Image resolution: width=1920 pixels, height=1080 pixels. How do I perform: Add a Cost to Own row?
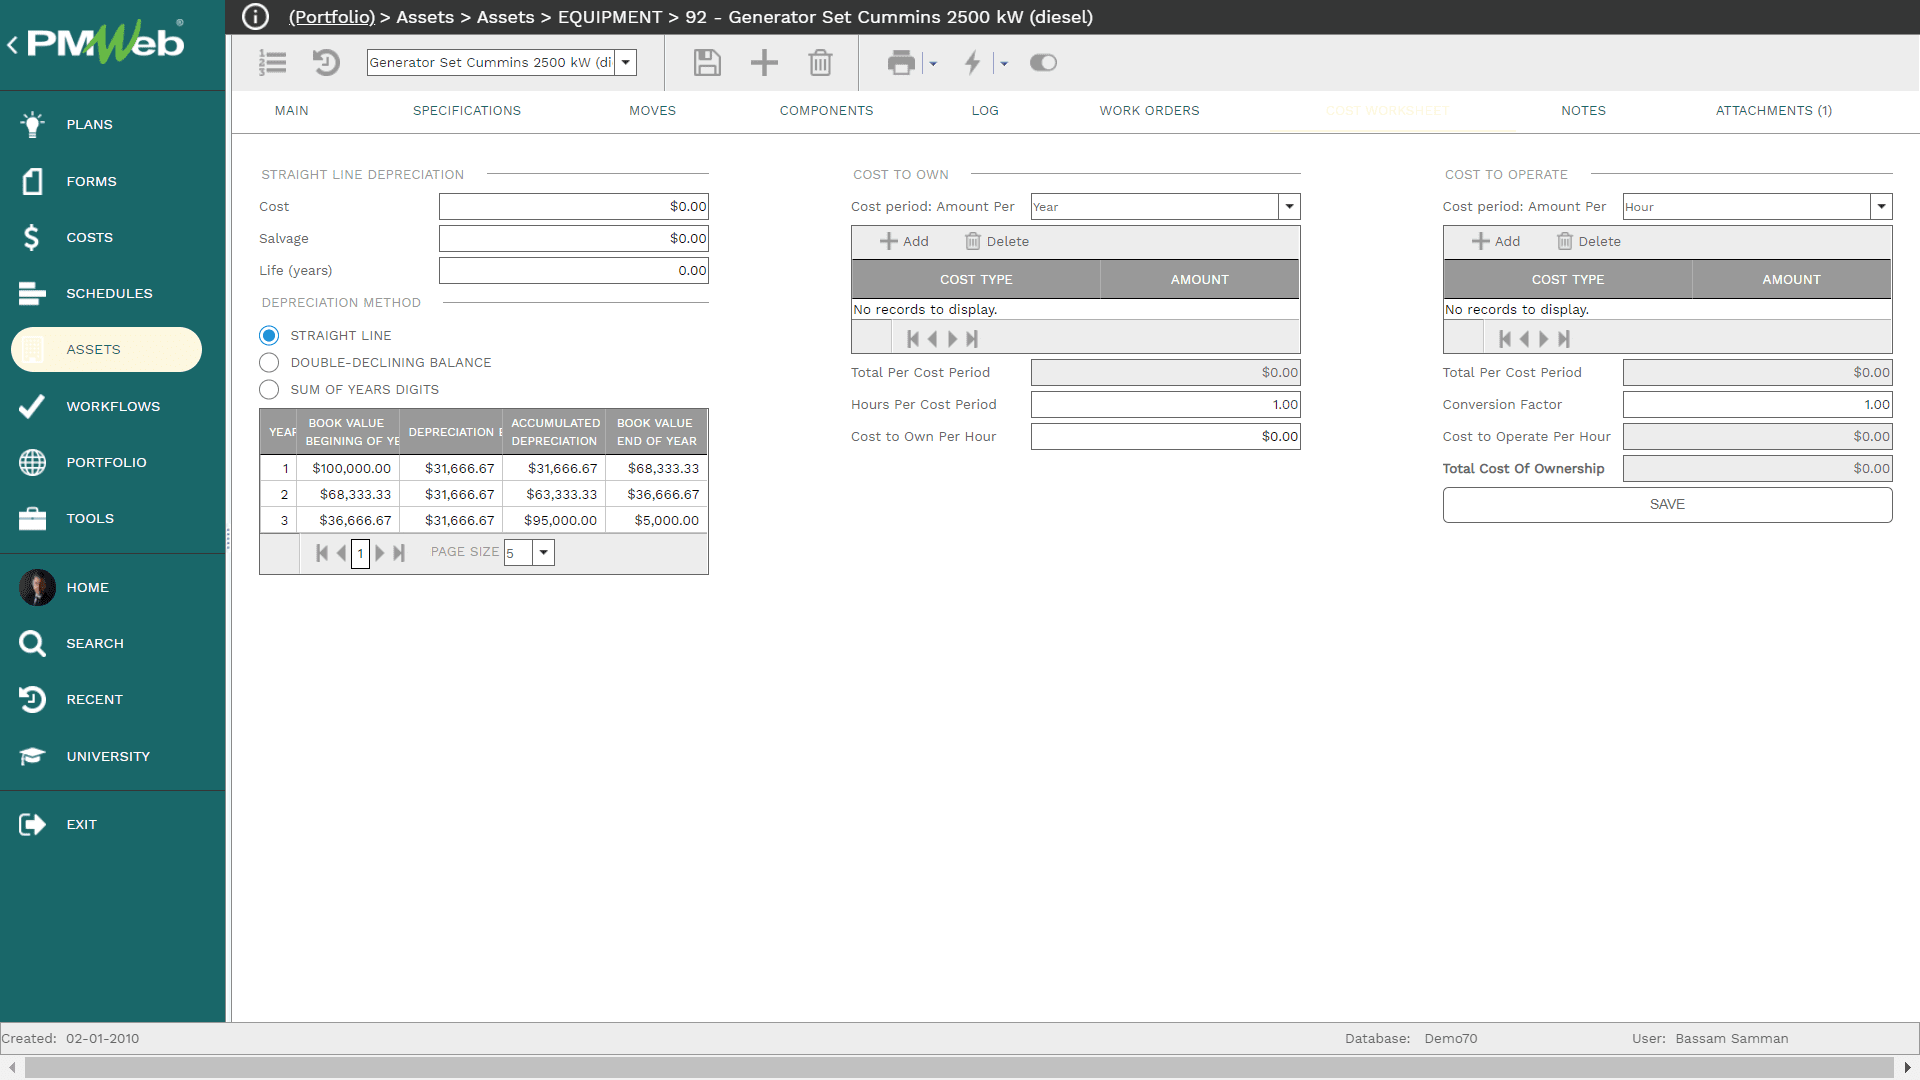(904, 242)
